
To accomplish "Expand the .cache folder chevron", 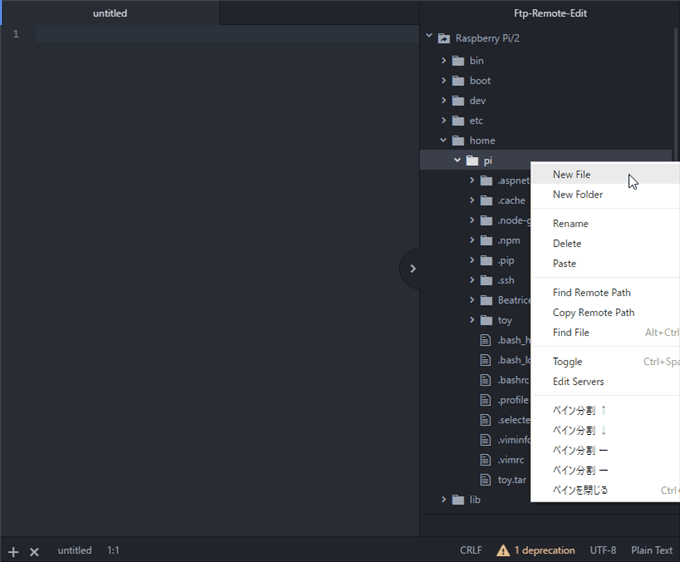I will [x=472, y=200].
